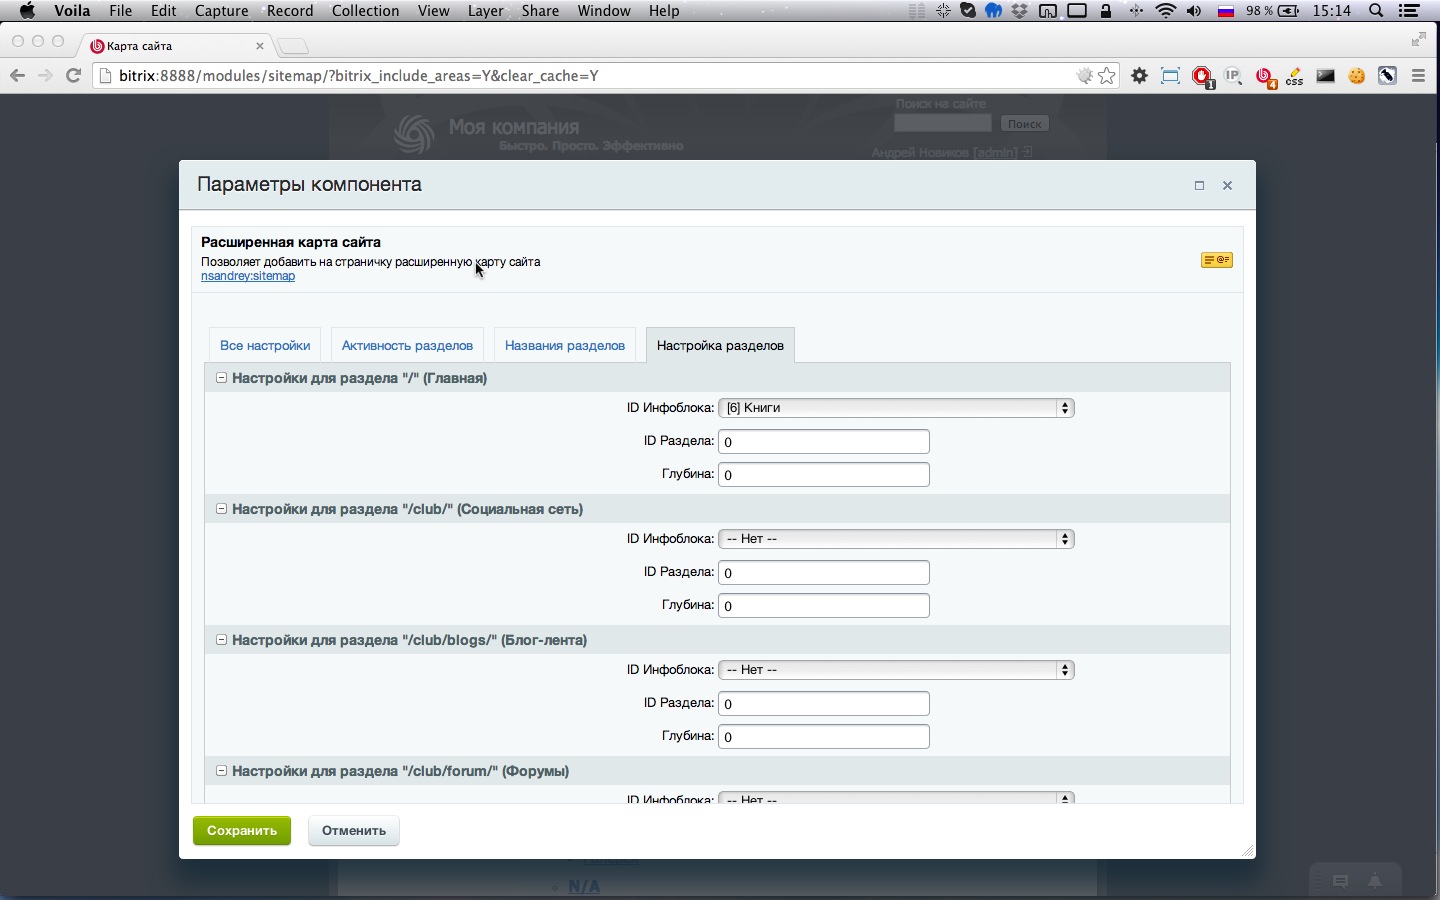
Task: Click the CSS pencil extension icon
Action: (x=1295, y=76)
